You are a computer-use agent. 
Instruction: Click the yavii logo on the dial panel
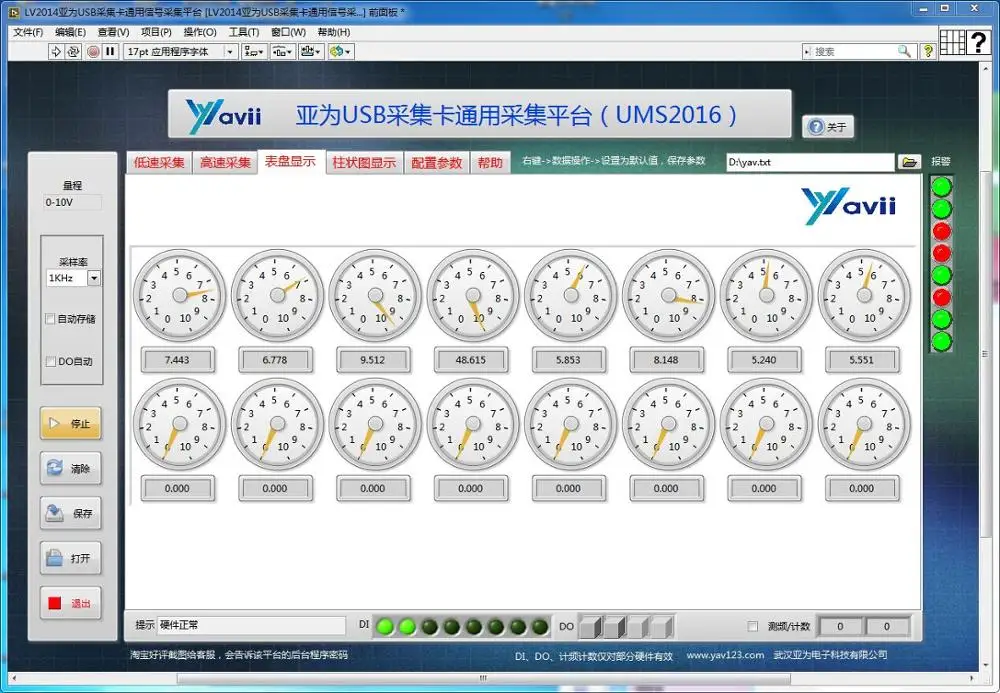pyautogui.click(x=848, y=203)
